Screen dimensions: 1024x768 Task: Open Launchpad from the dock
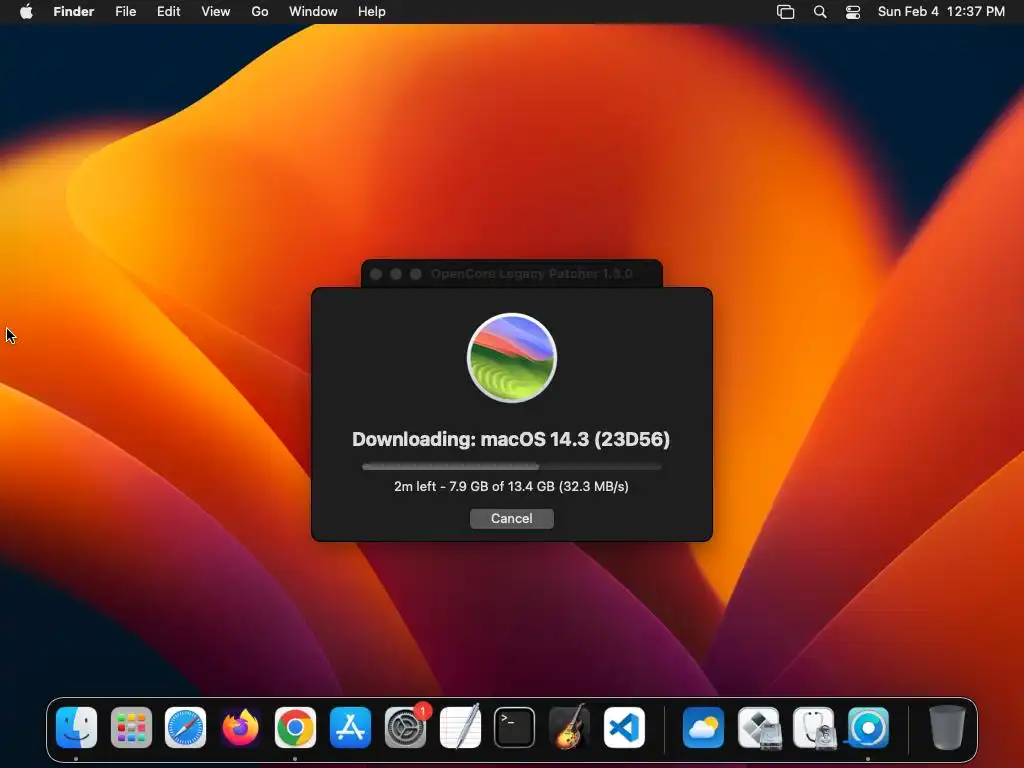tap(131, 727)
